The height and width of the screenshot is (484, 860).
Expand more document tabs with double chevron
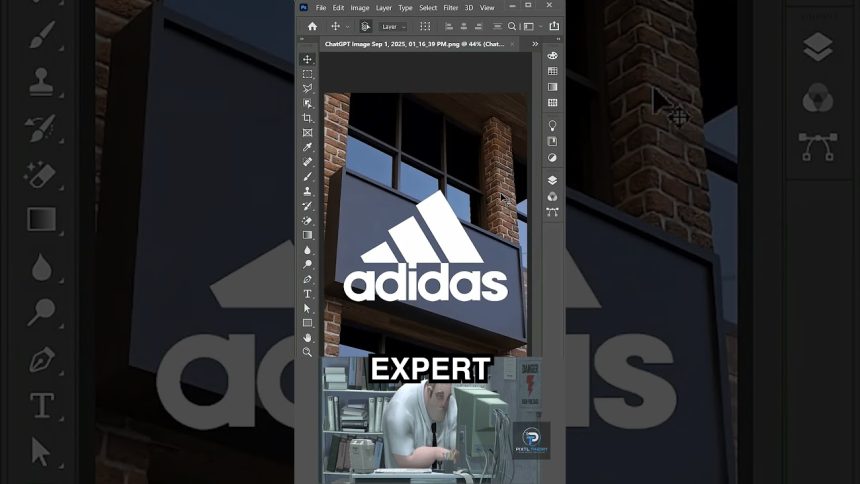pyautogui.click(x=535, y=44)
